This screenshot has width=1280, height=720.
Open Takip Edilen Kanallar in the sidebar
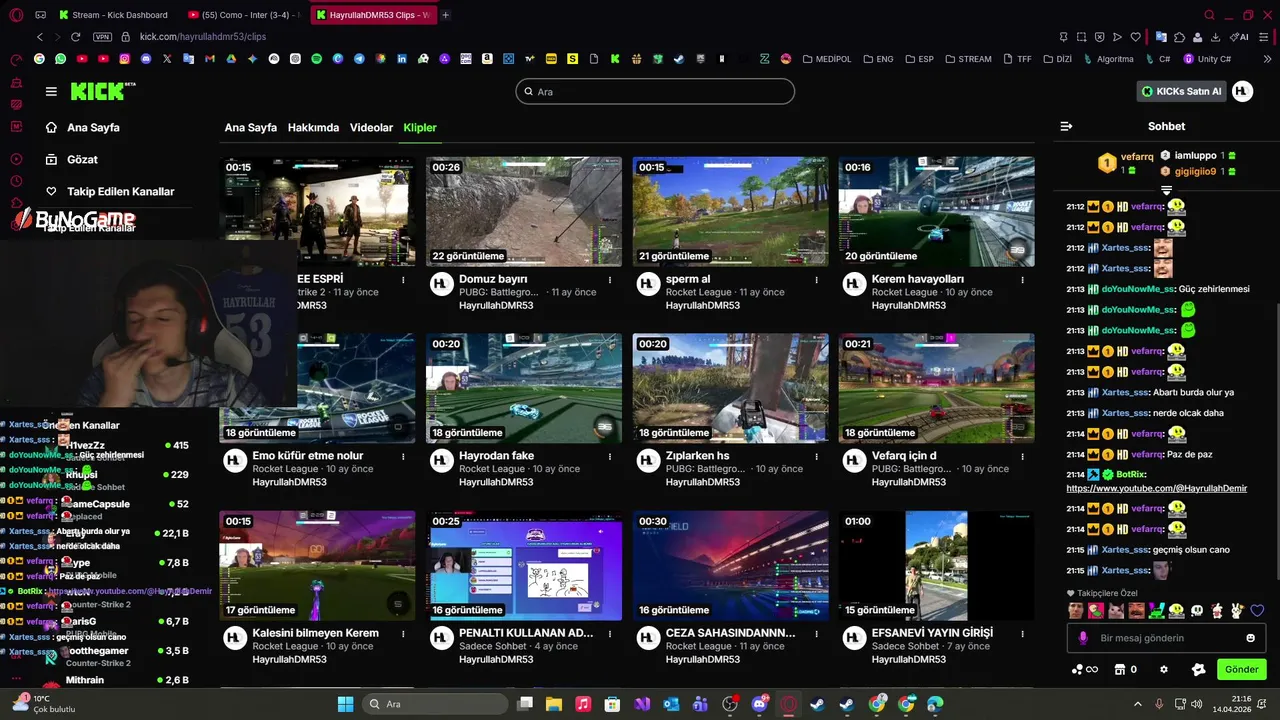pyautogui.click(x=120, y=191)
